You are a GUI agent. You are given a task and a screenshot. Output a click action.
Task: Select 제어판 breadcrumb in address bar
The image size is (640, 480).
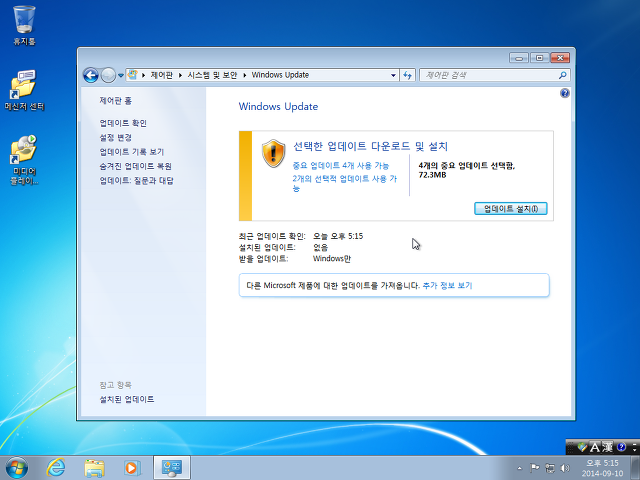point(162,75)
